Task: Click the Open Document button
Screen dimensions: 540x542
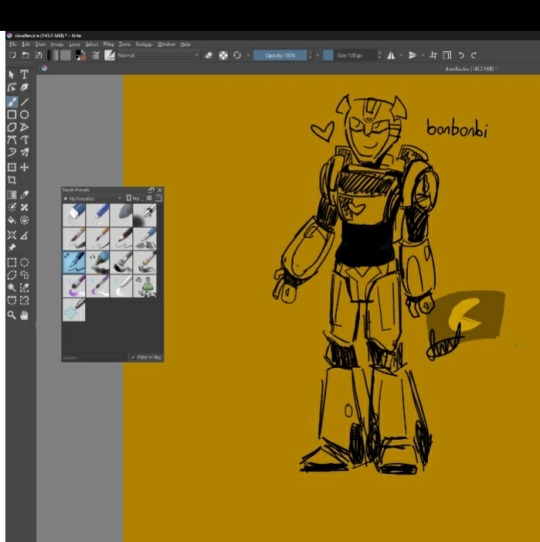Action: [25, 55]
